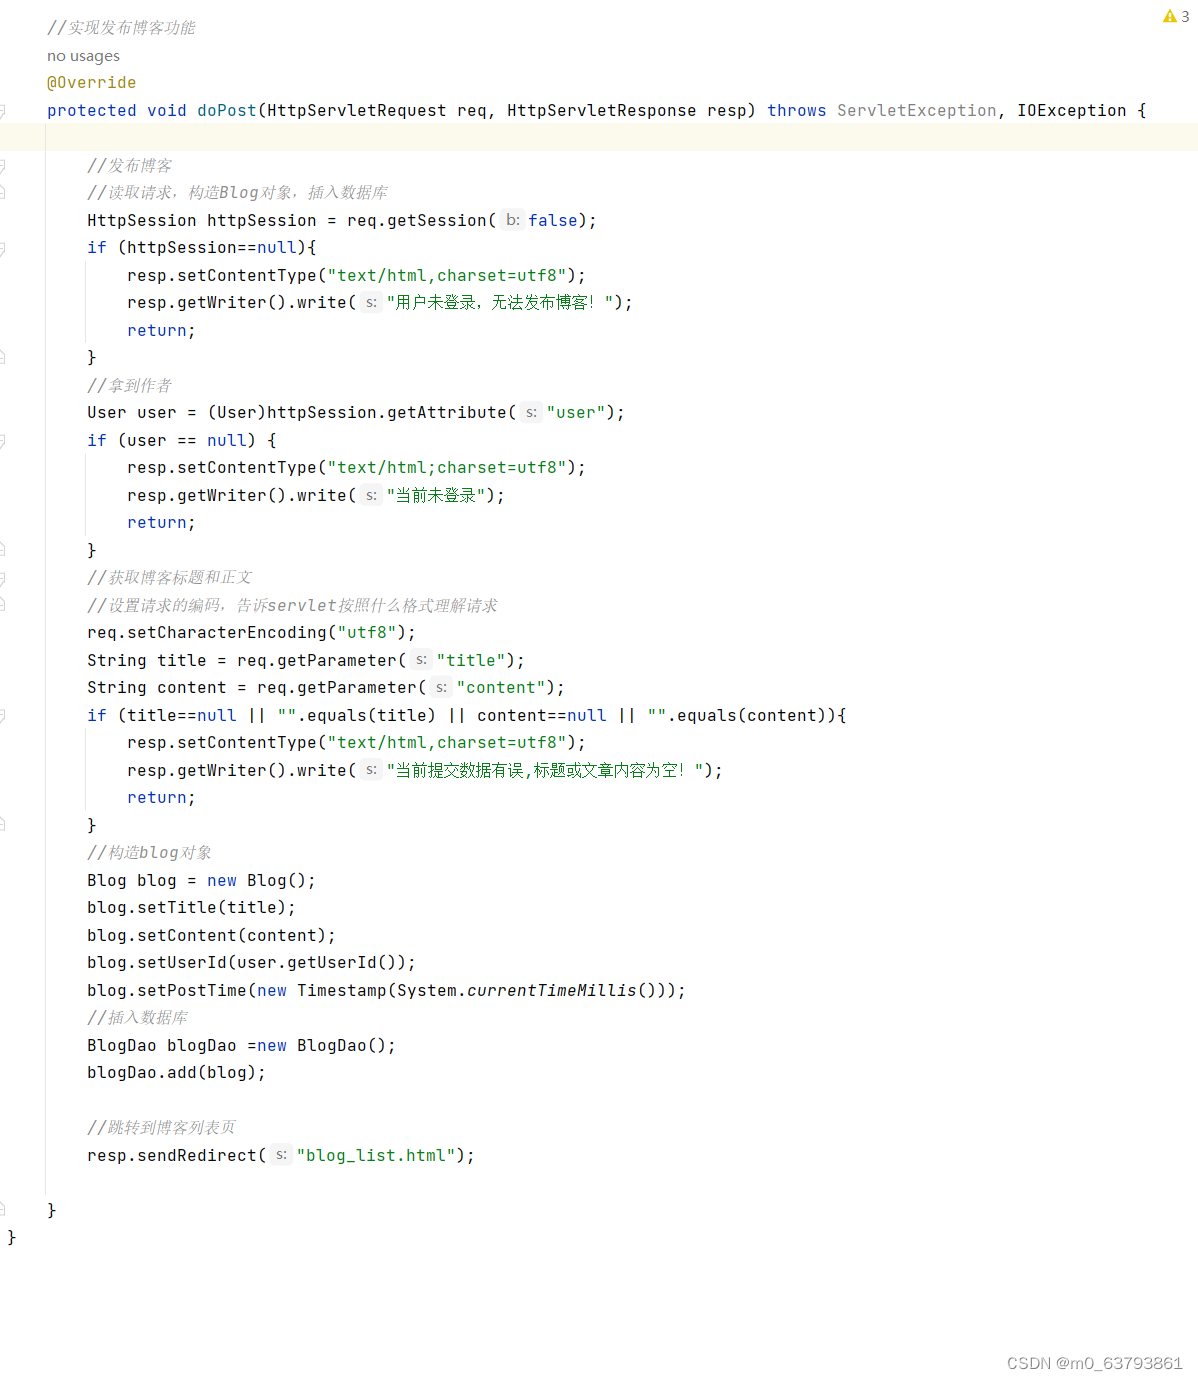Click the comment '//获取博客标题和正文'

pyautogui.click(x=169, y=578)
